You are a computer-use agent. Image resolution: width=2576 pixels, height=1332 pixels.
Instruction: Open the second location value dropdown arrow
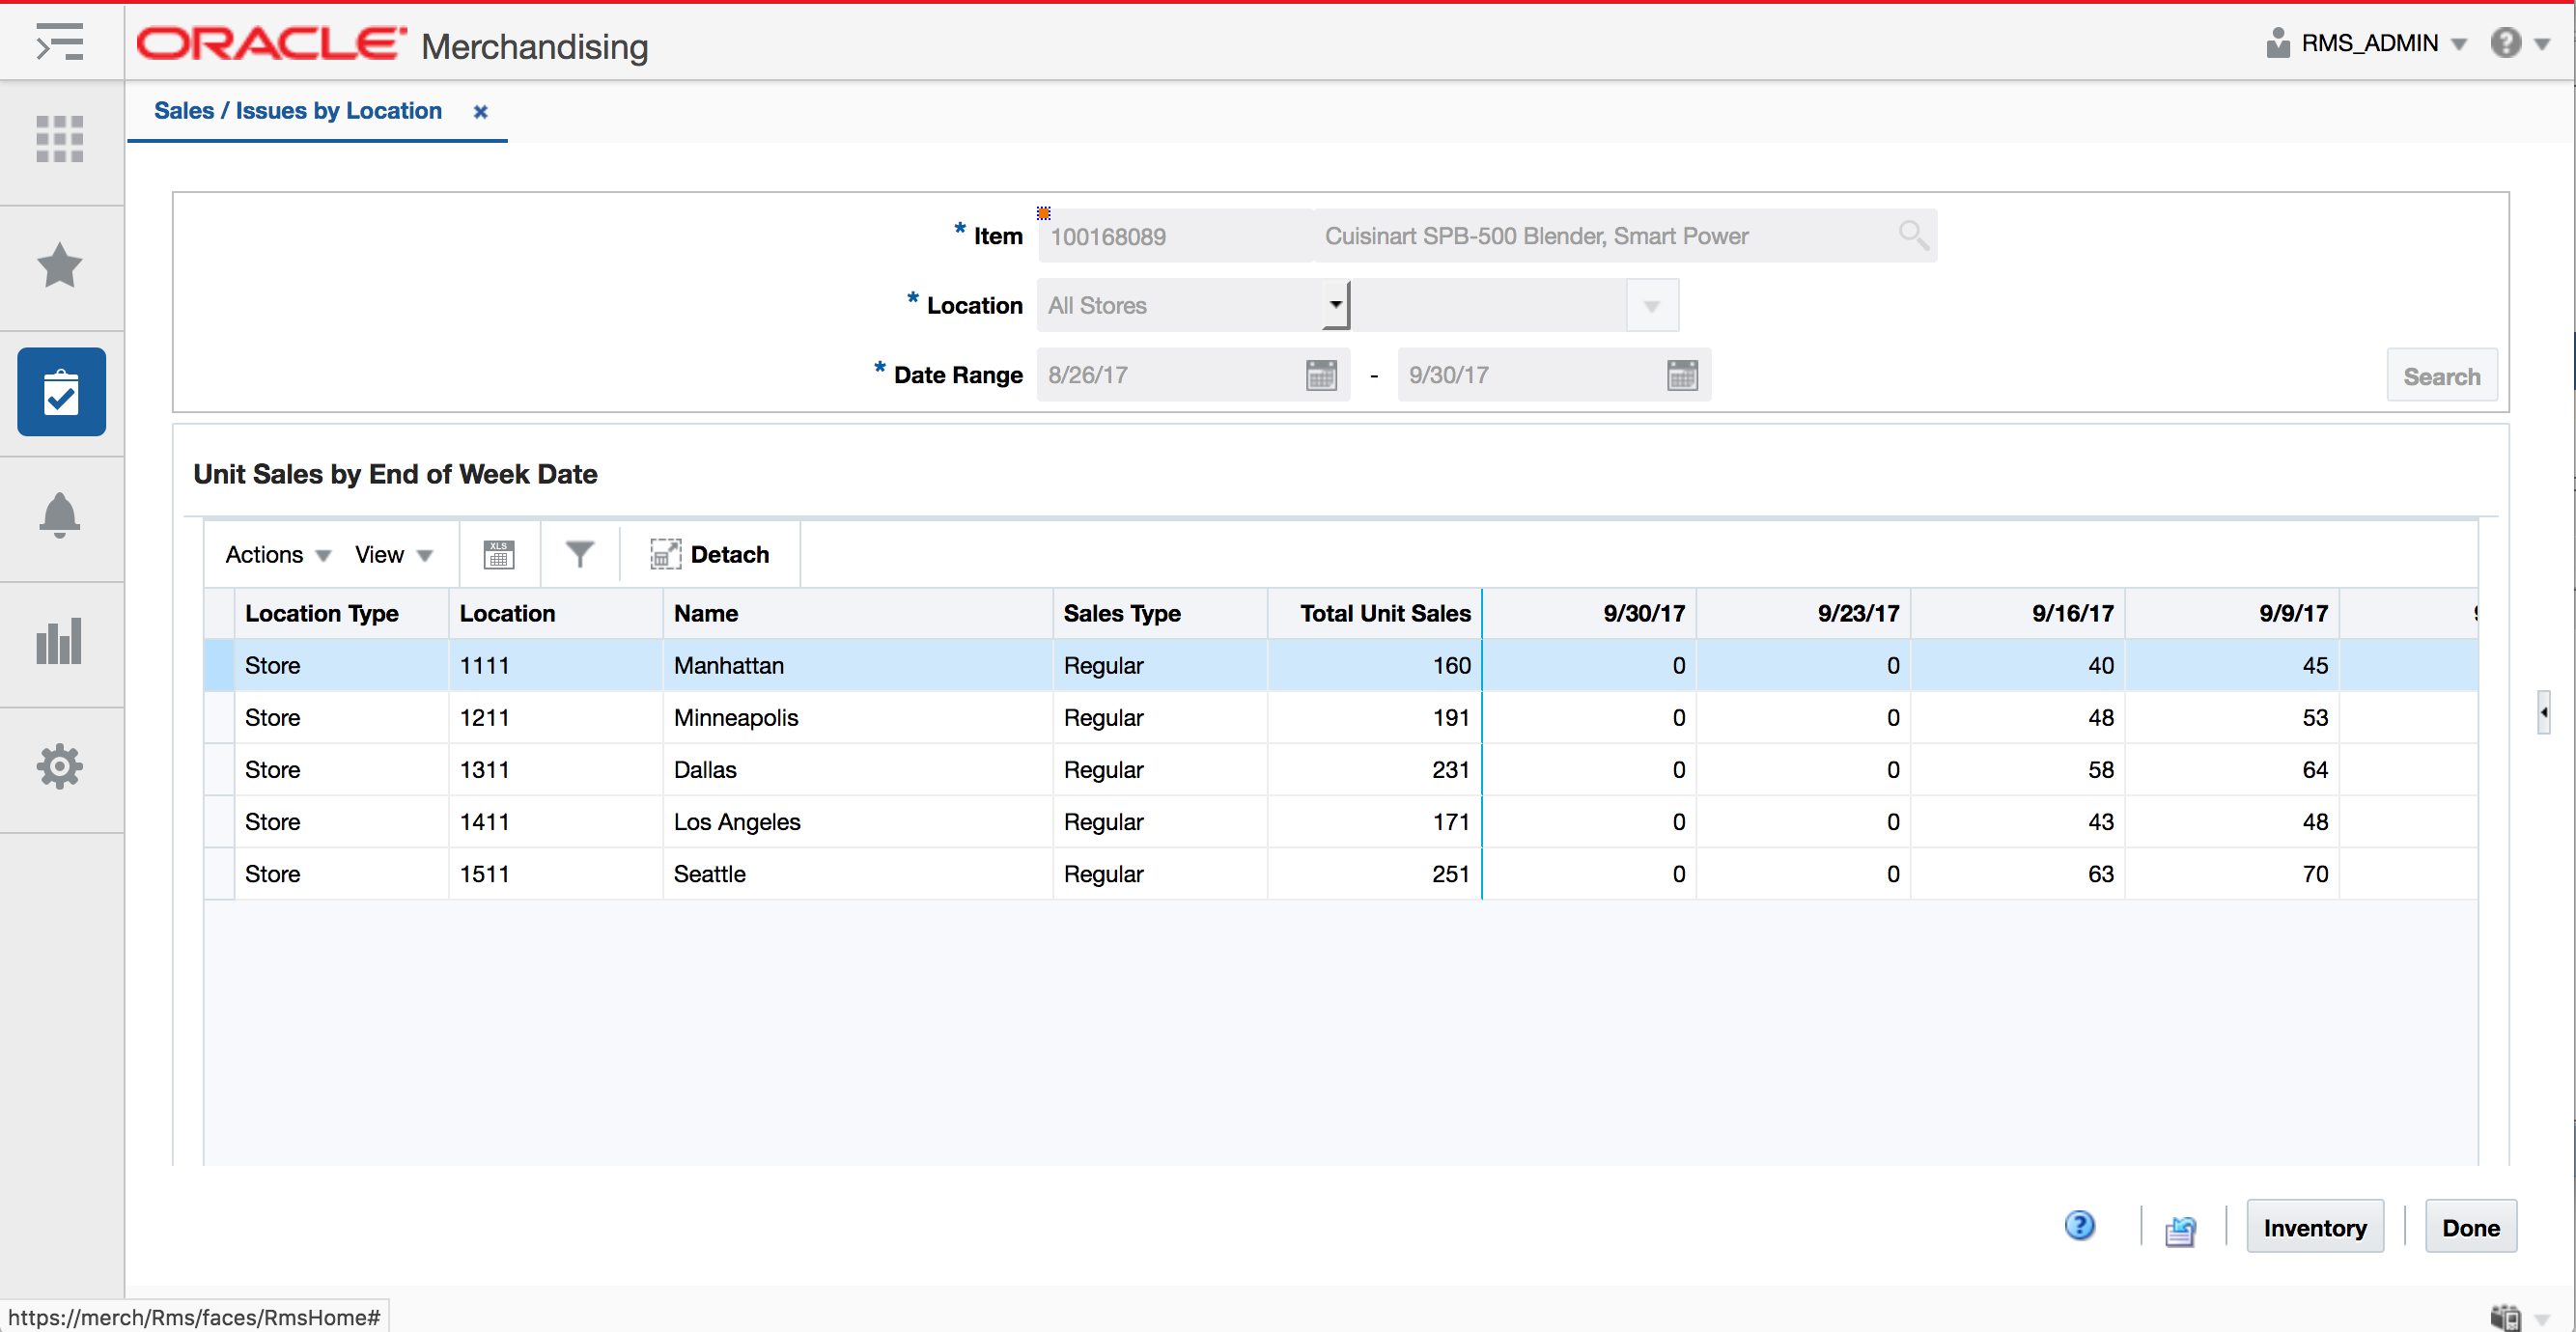coord(1650,305)
